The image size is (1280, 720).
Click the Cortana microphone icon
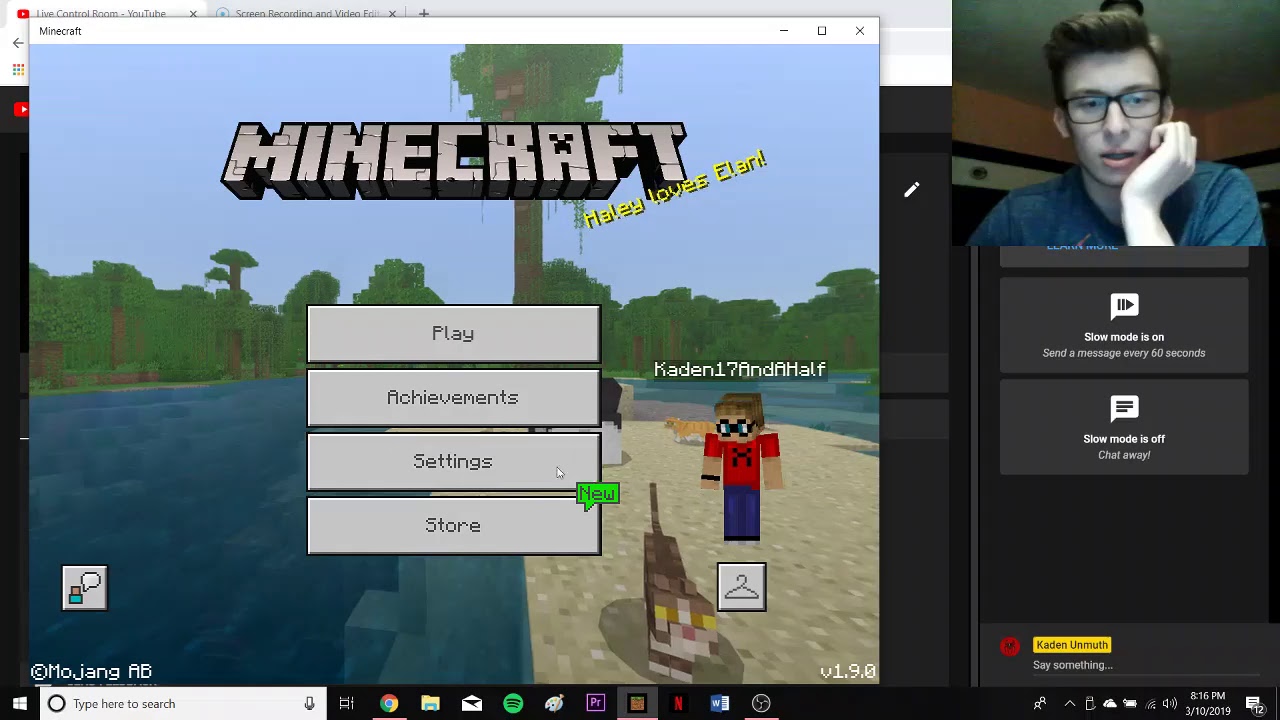(309, 704)
